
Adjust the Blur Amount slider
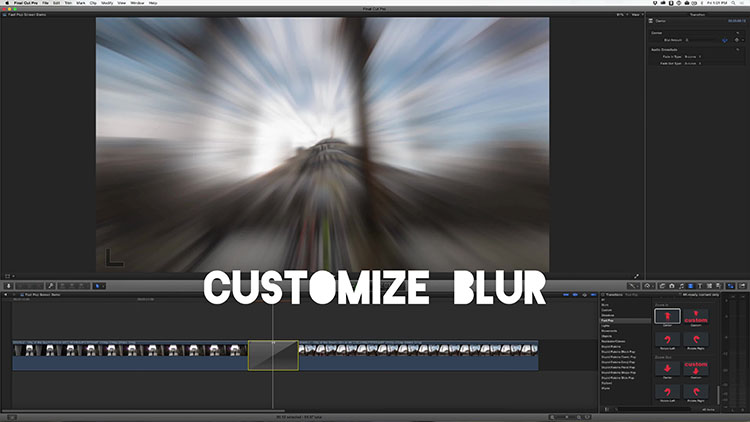coord(703,40)
